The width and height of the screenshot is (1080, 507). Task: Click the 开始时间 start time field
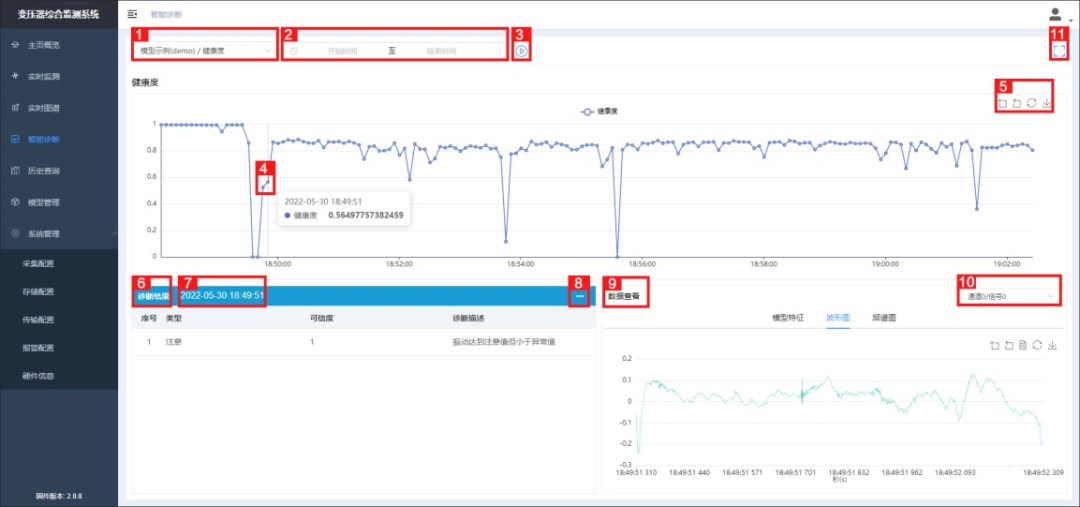click(x=342, y=51)
